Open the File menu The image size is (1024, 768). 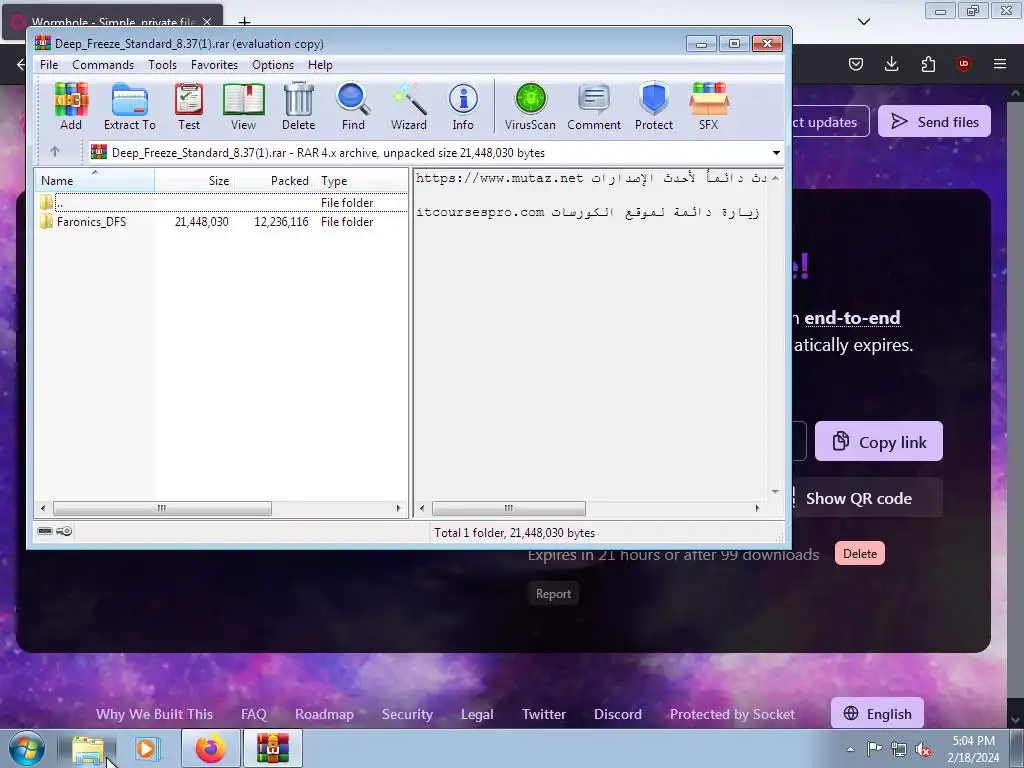pyautogui.click(x=49, y=65)
